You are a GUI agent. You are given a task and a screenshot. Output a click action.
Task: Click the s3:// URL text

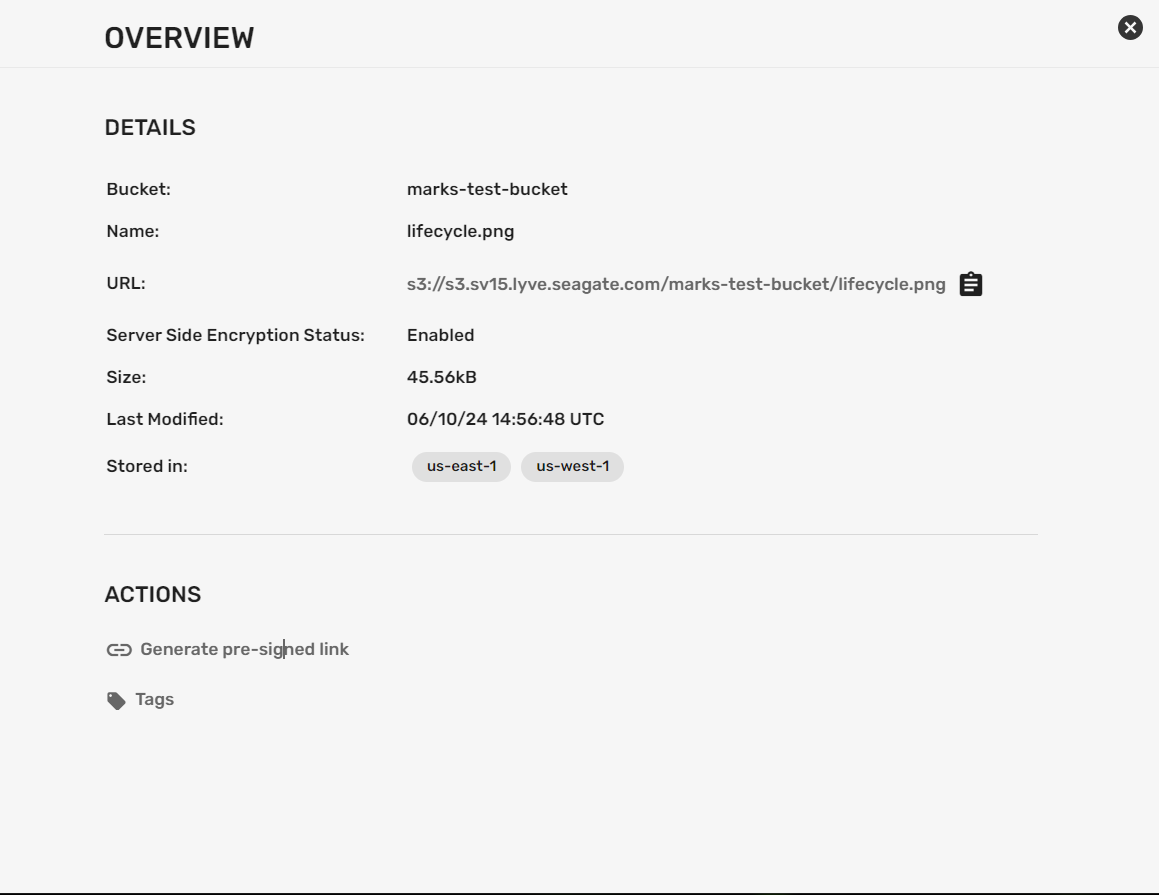tap(675, 285)
